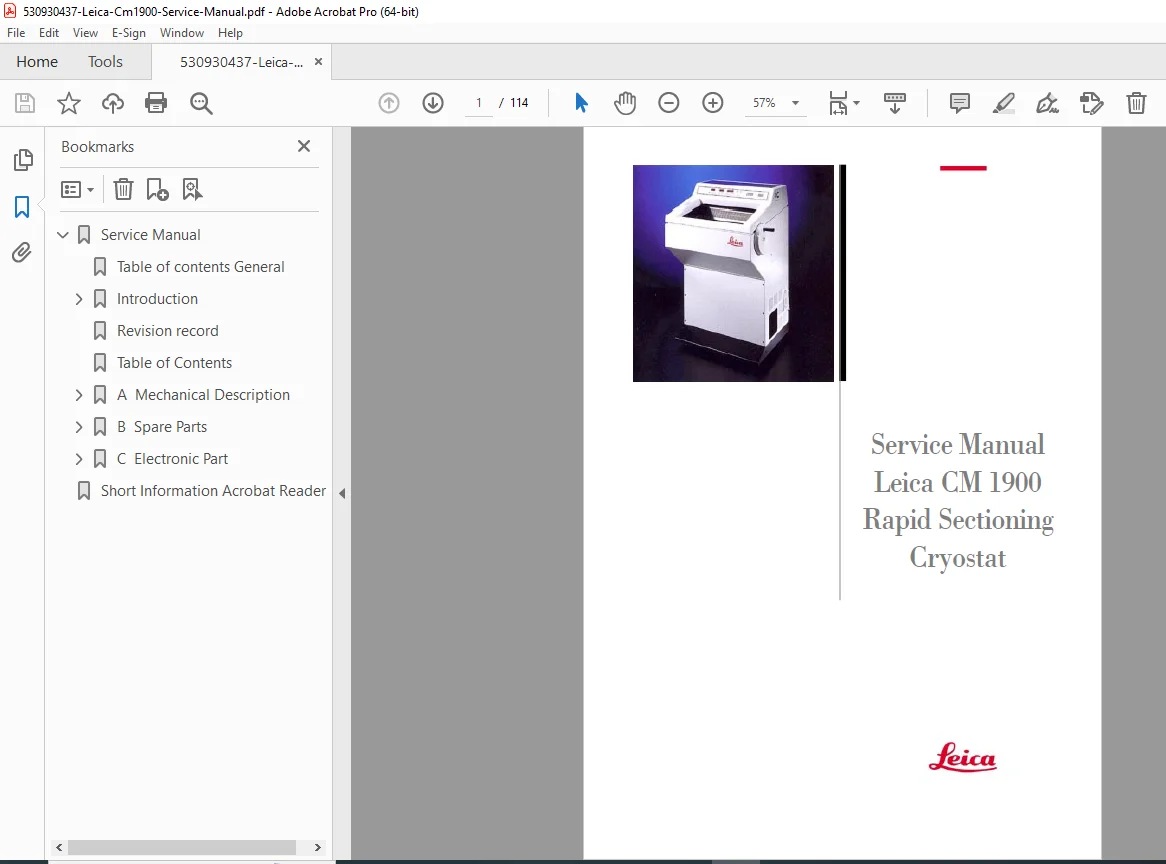Go to previous page arrow
The height and width of the screenshot is (864, 1166).
click(x=389, y=103)
